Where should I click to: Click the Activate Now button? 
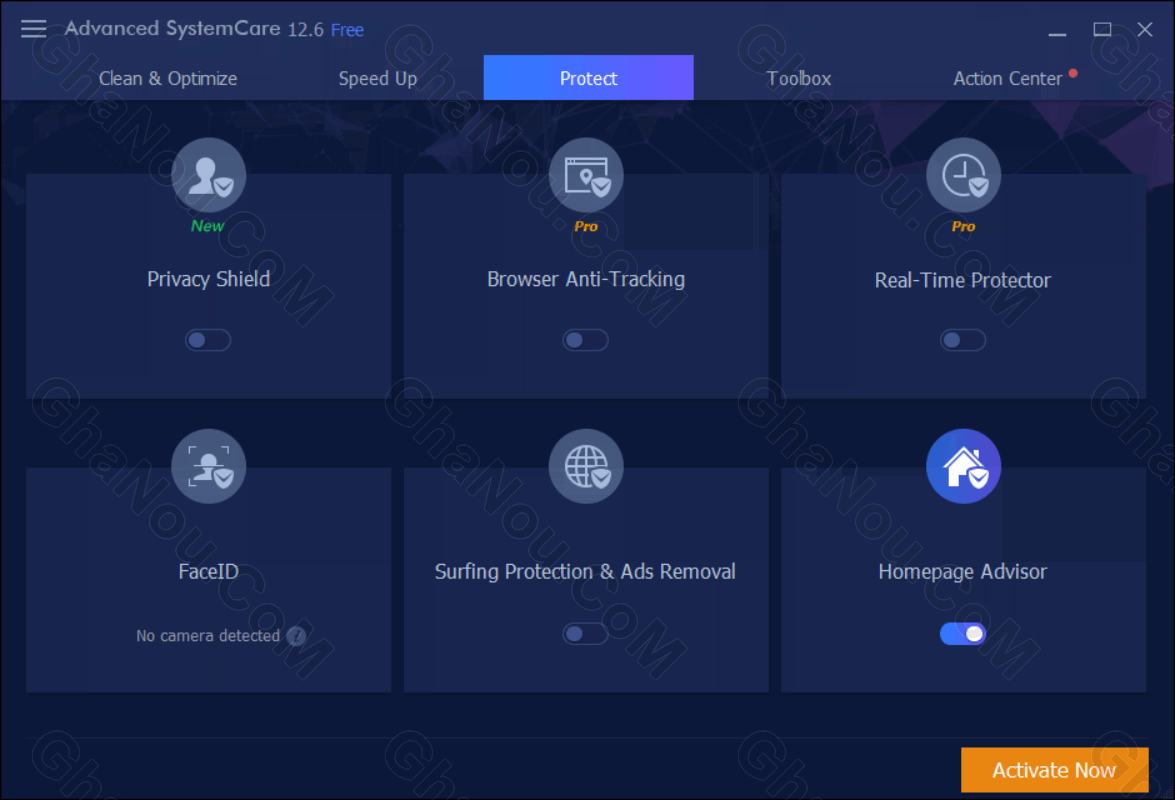pos(1054,770)
